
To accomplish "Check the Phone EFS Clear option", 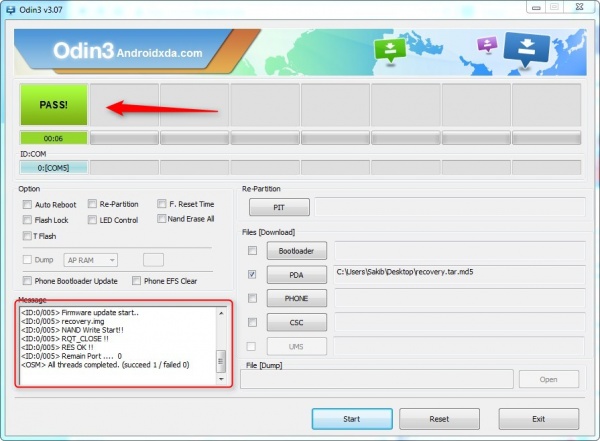I will coord(136,281).
